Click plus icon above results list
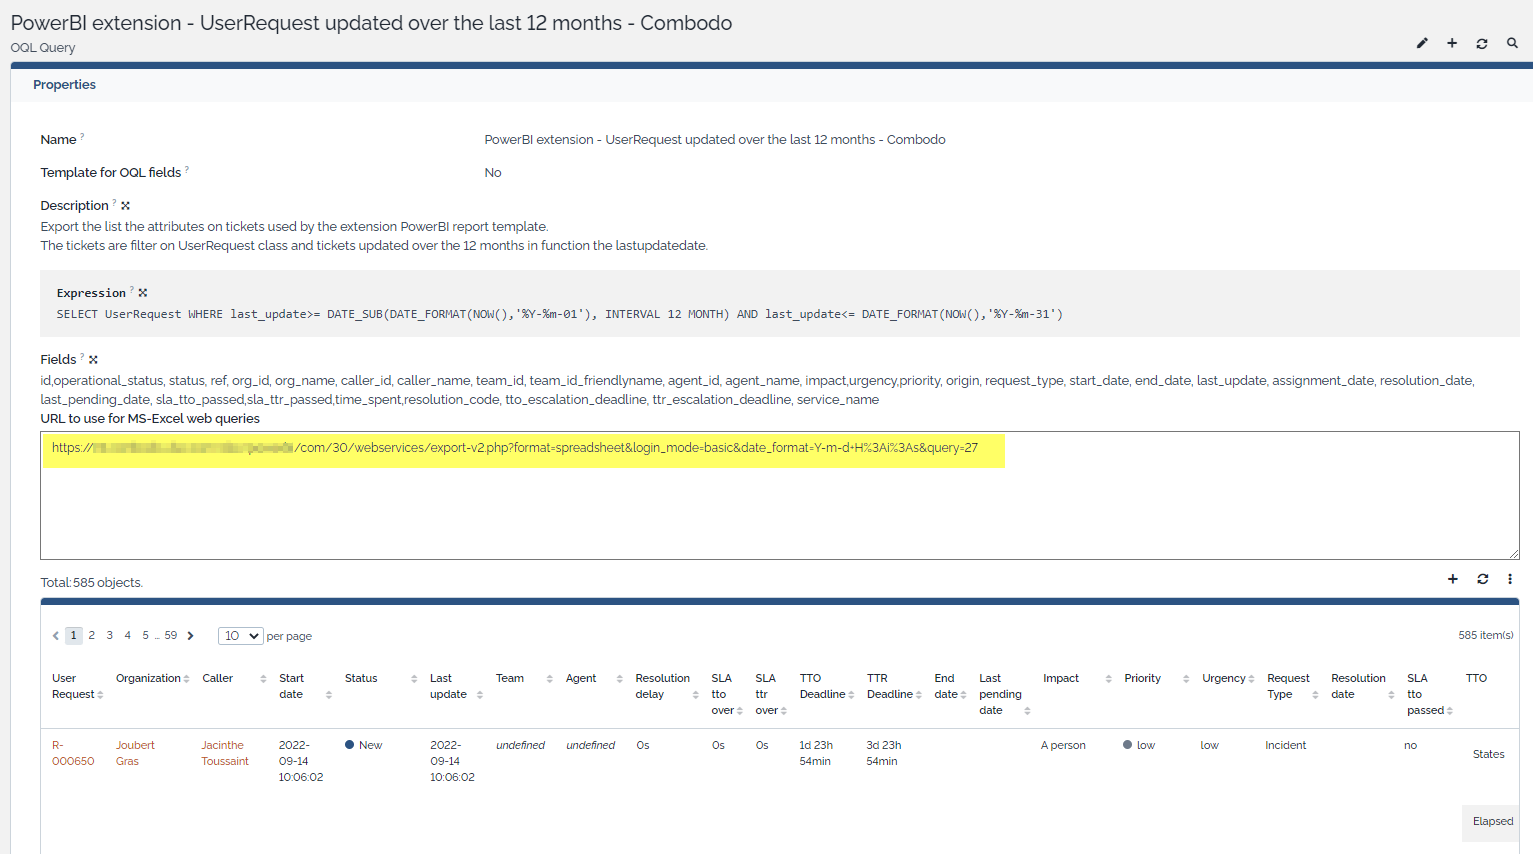 pyautogui.click(x=1453, y=579)
